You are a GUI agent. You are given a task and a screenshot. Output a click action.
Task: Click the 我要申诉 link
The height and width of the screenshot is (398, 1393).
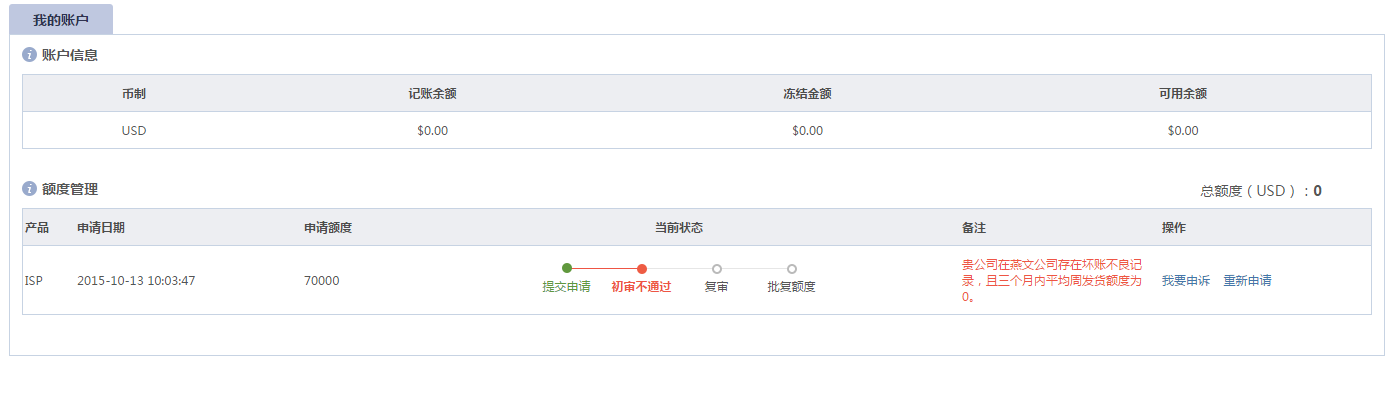1186,281
